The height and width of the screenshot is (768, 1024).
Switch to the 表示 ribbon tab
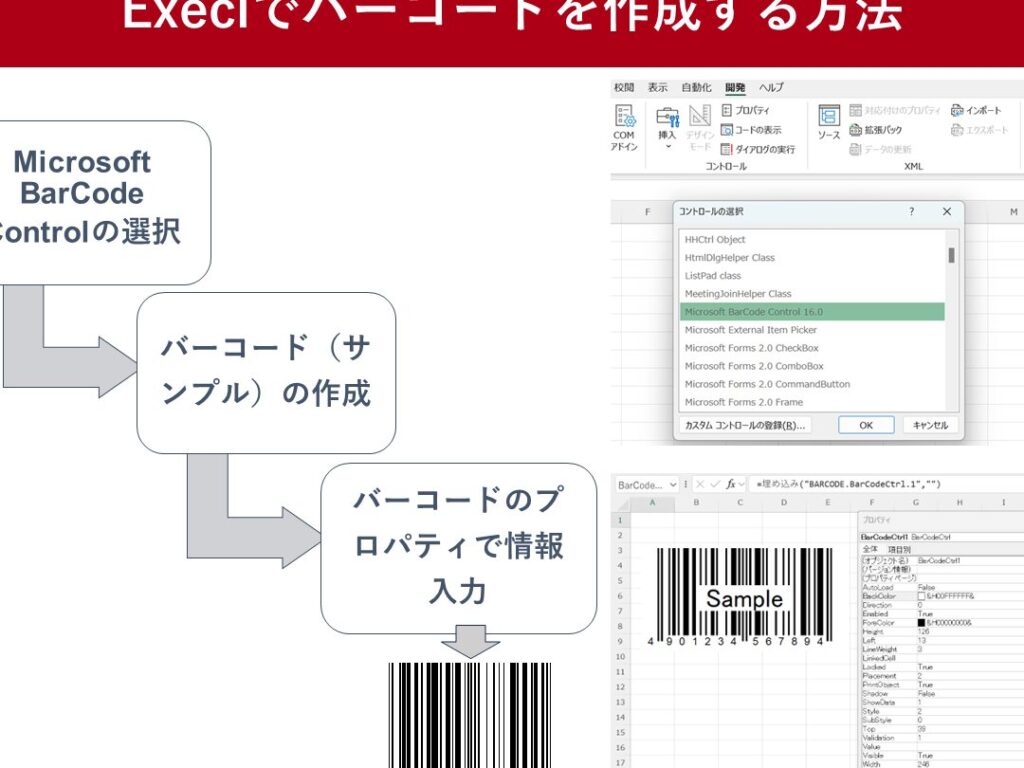658,88
